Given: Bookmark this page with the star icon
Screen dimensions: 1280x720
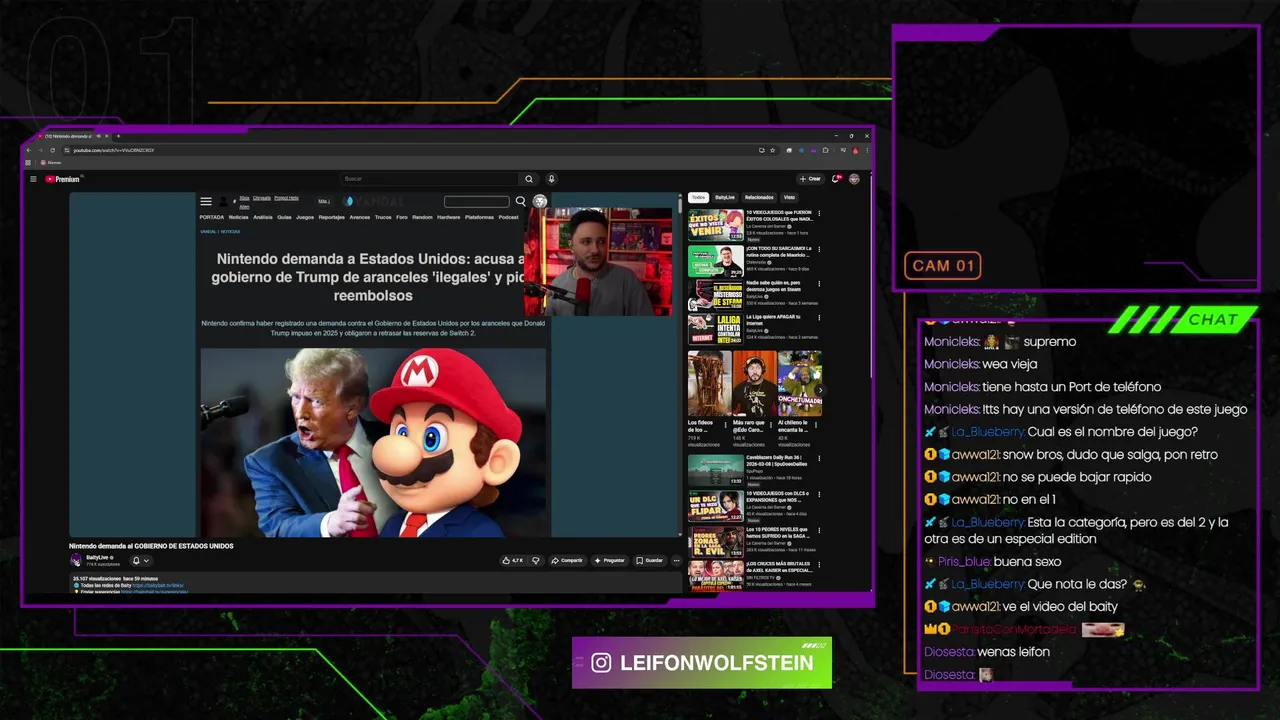Looking at the screenshot, I should tap(774, 150).
